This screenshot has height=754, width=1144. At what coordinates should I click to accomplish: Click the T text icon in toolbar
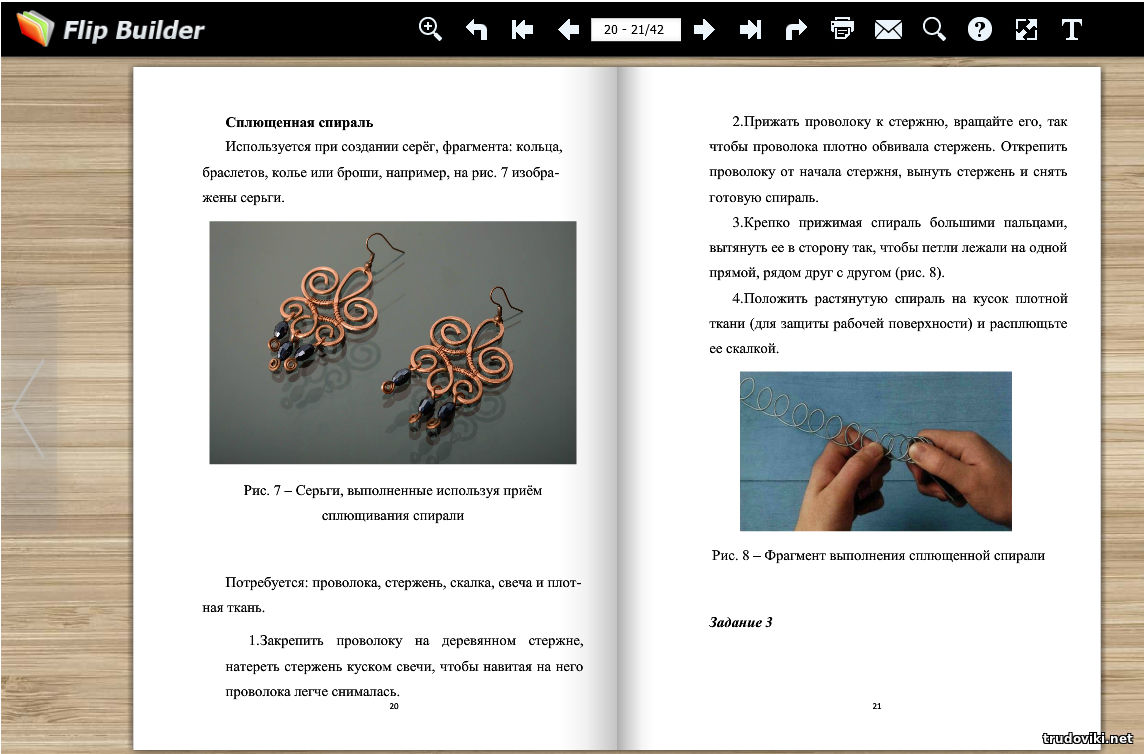tap(1071, 29)
